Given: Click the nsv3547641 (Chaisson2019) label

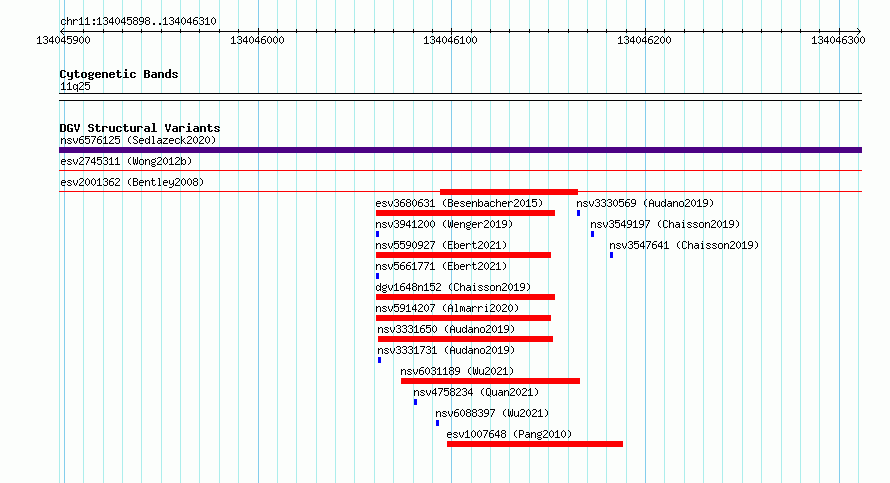Looking at the screenshot, I should [x=684, y=245].
